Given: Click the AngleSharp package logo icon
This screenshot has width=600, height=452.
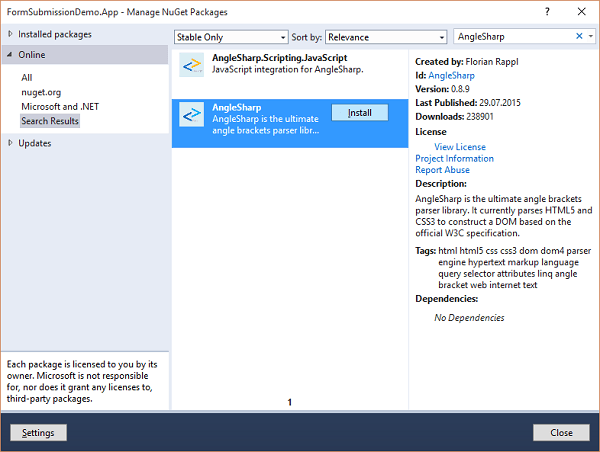Looking at the screenshot, I should (x=191, y=114).
